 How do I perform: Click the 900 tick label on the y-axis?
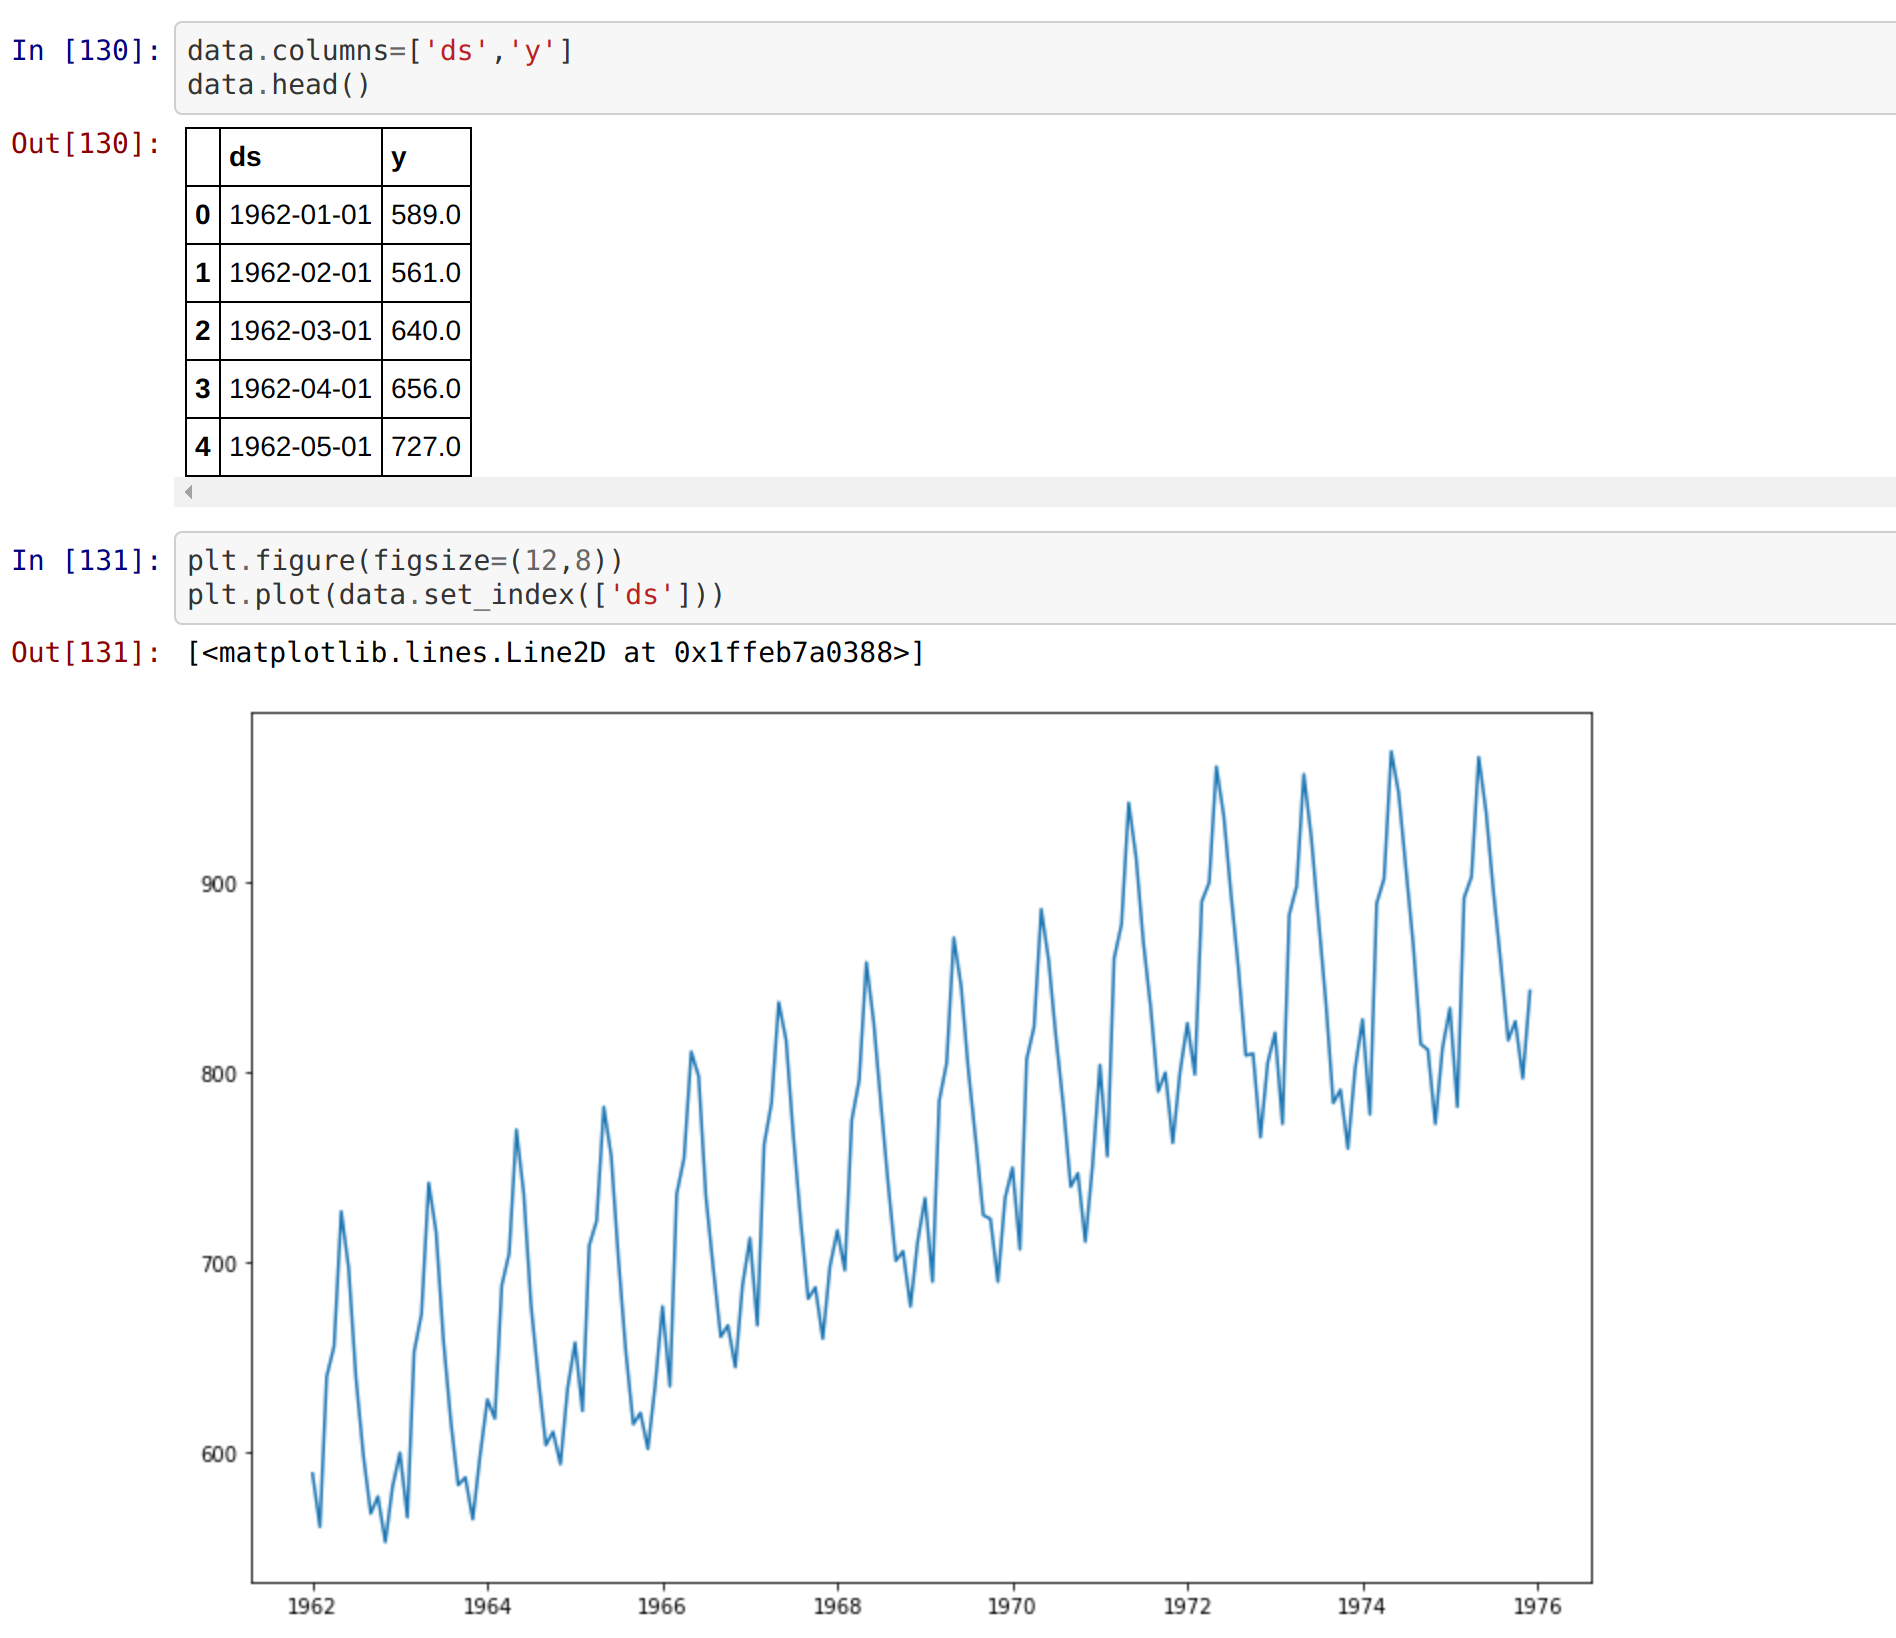tap(219, 883)
